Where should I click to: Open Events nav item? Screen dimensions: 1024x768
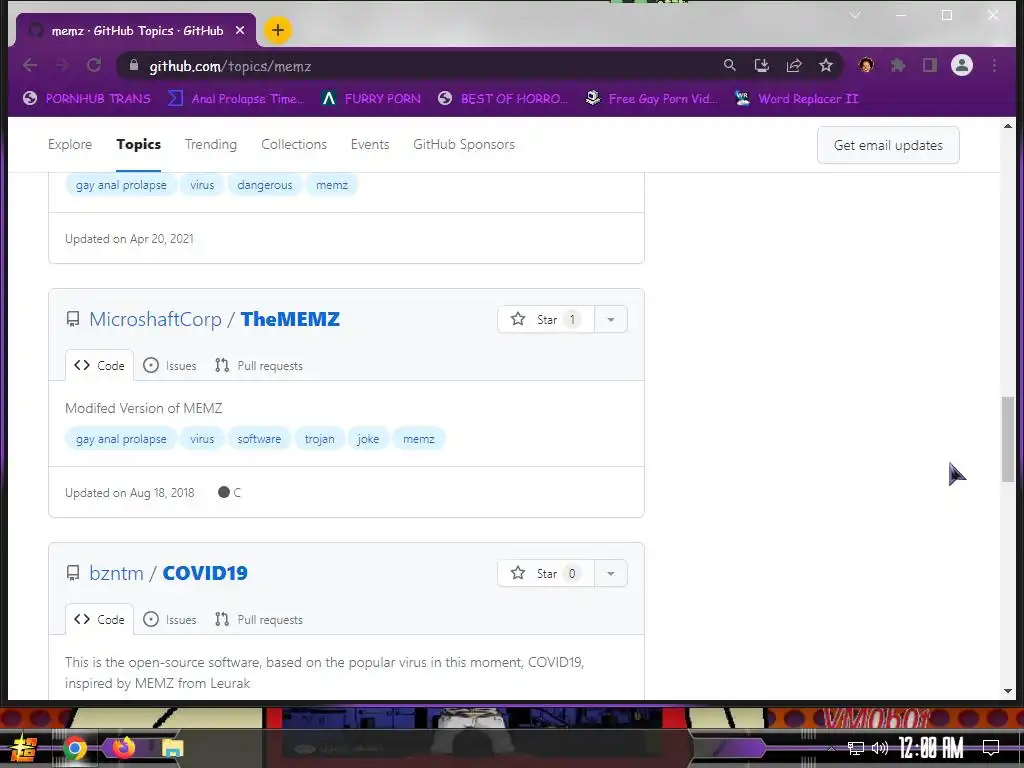(370, 144)
